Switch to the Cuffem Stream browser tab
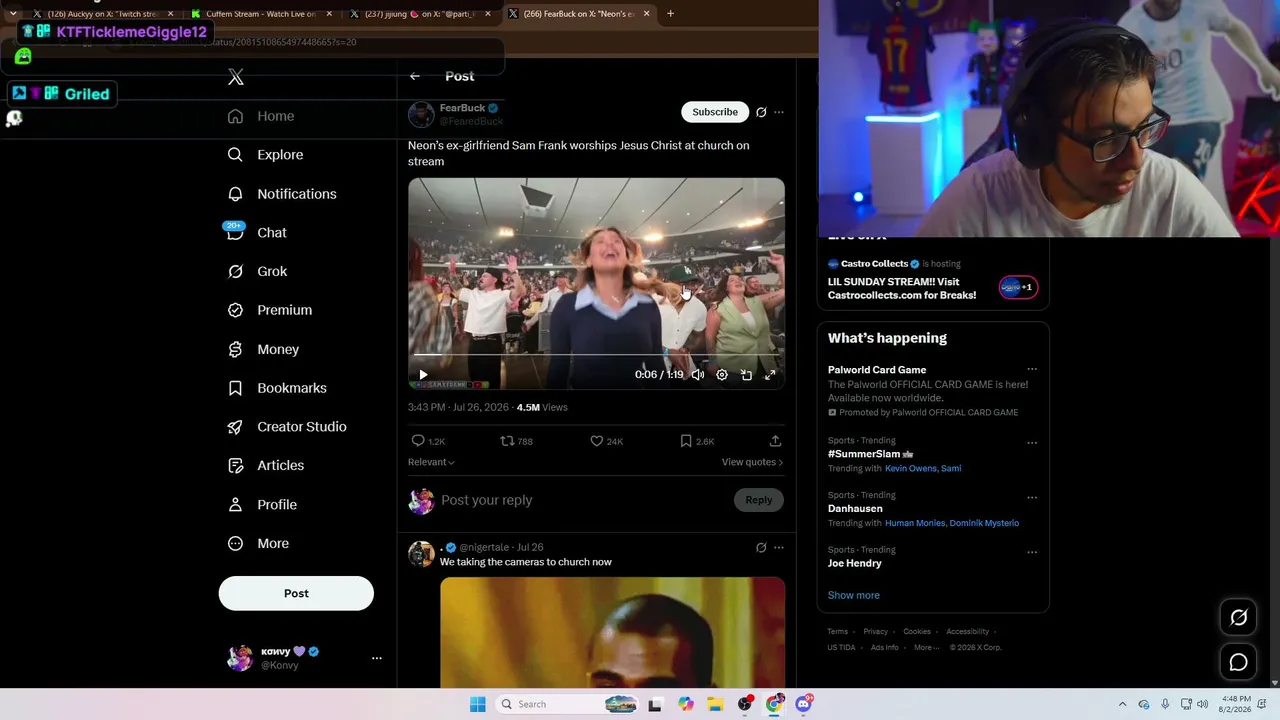This screenshot has height=720, width=1280. coord(260,14)
